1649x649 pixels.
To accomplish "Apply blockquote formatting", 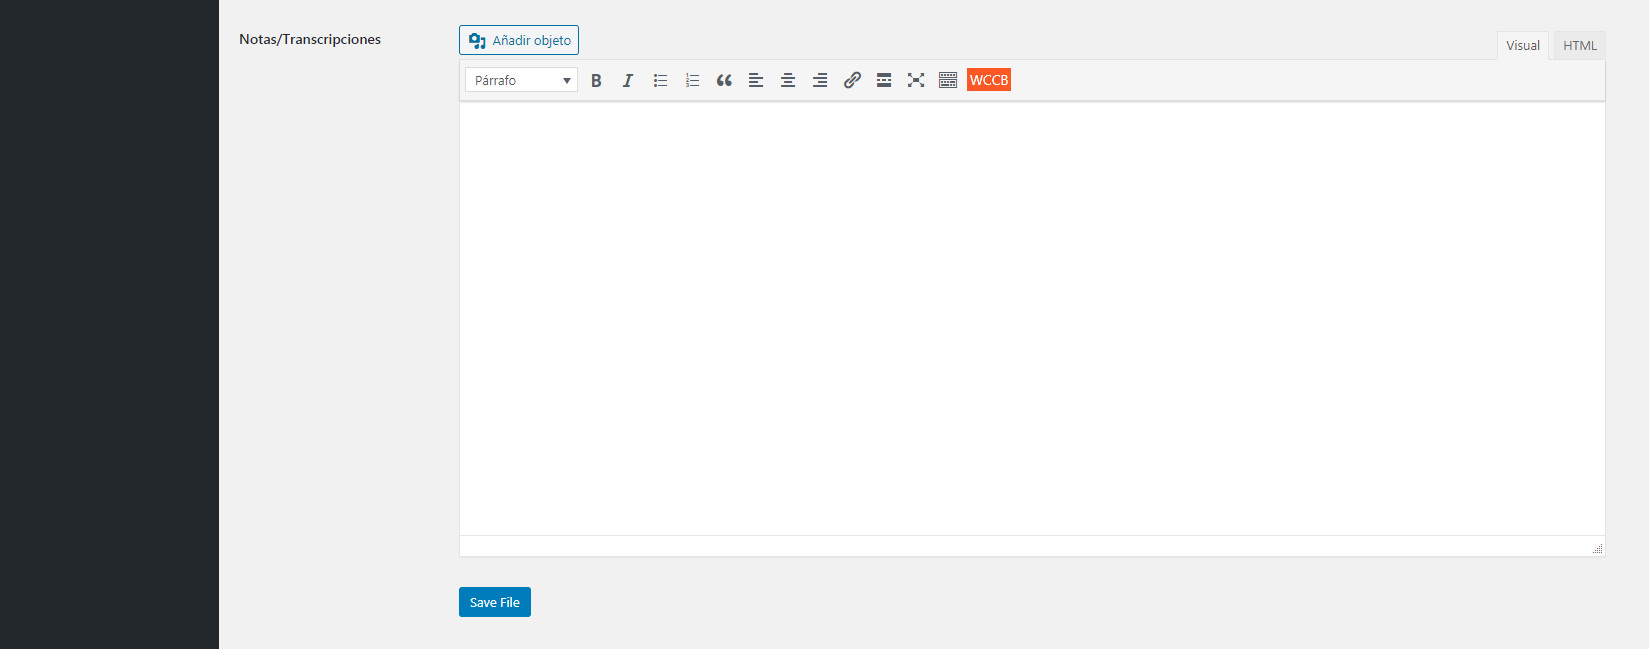I will 724,80.
